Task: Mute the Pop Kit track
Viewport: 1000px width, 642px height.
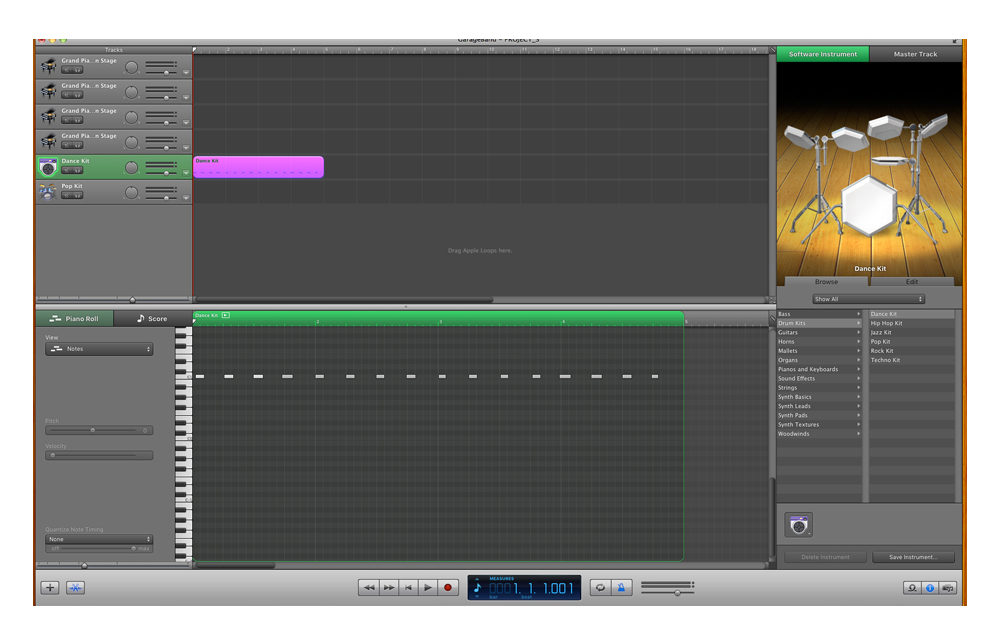Action: click(x=66, y=196)
